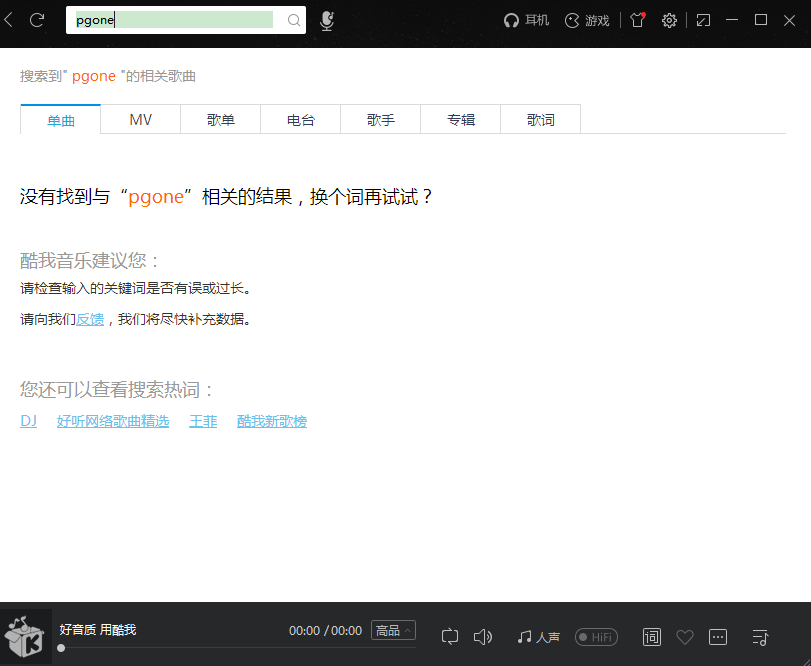Switch to mini player mode
811x666 pixels.
click(x=703, y=19)
